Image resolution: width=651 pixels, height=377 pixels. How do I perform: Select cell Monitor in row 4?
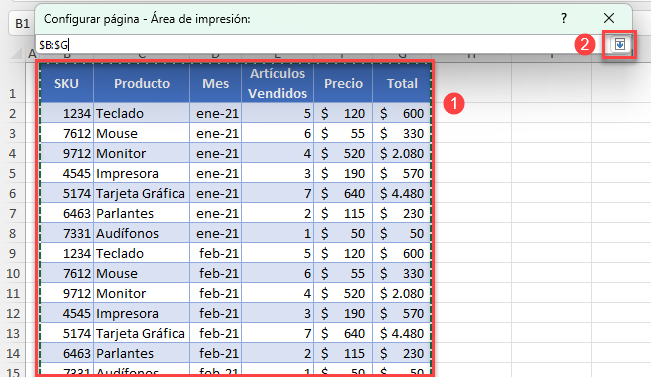(x=142, y=153)
